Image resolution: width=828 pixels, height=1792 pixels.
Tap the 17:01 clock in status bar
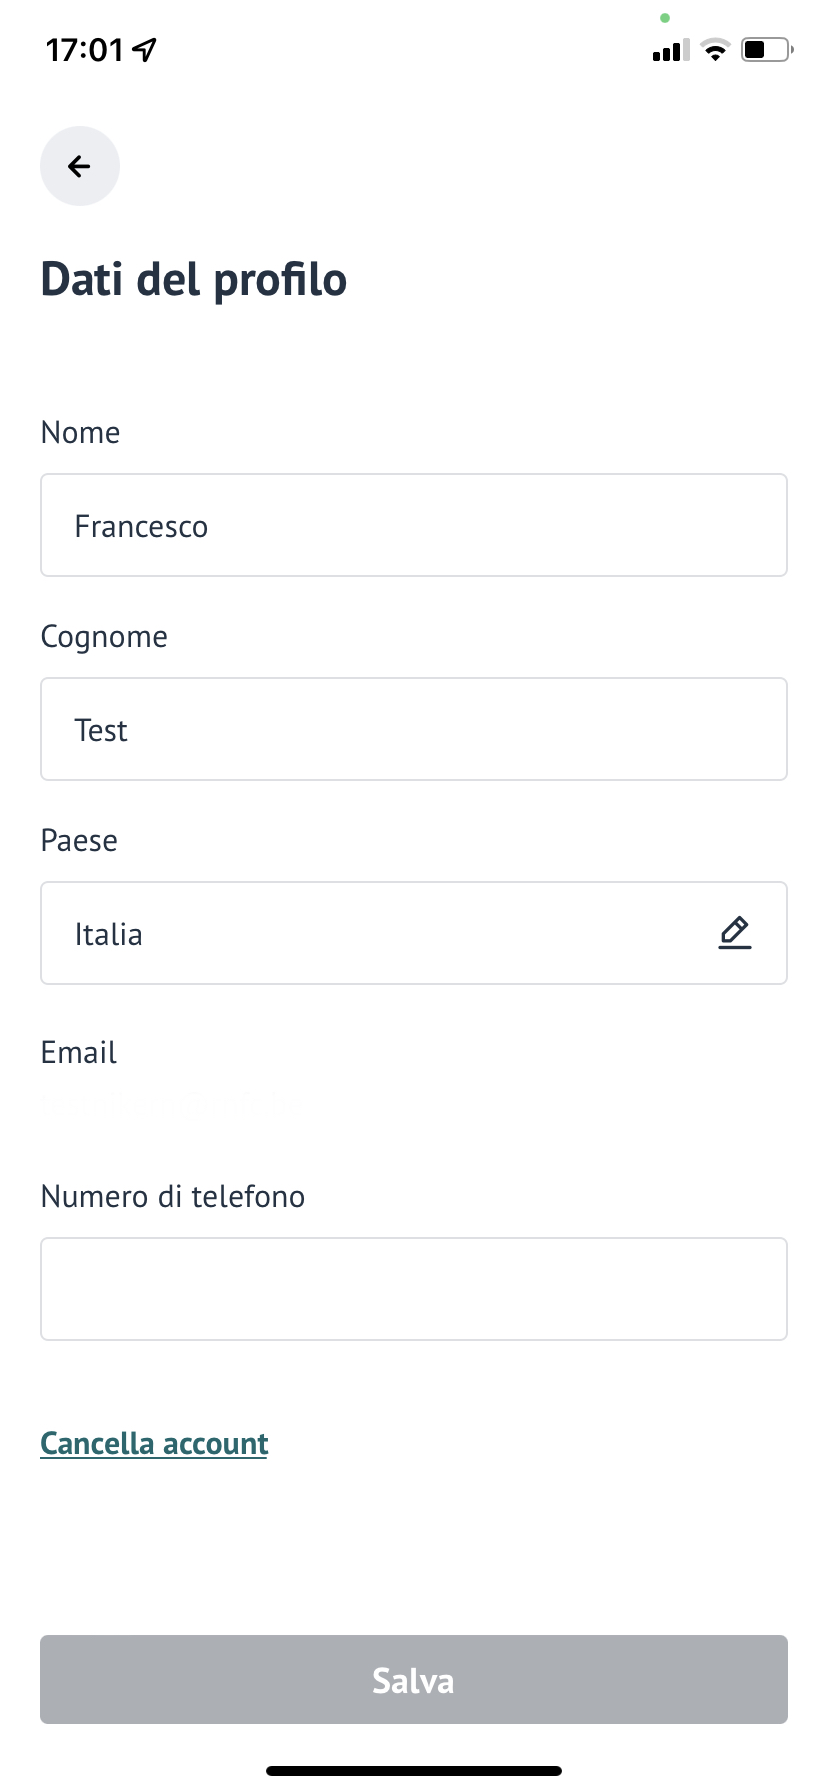tap(85, 50)
